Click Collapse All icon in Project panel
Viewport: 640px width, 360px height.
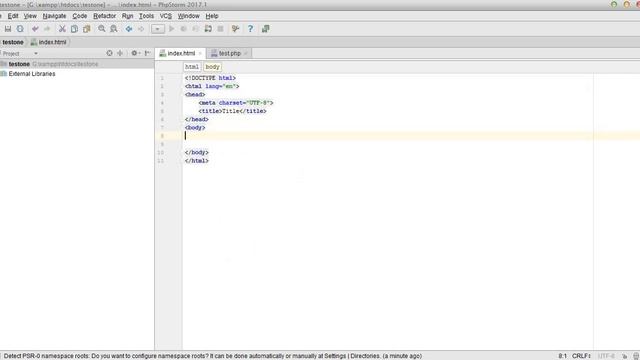pyautogui.click(x=120, y=53)
